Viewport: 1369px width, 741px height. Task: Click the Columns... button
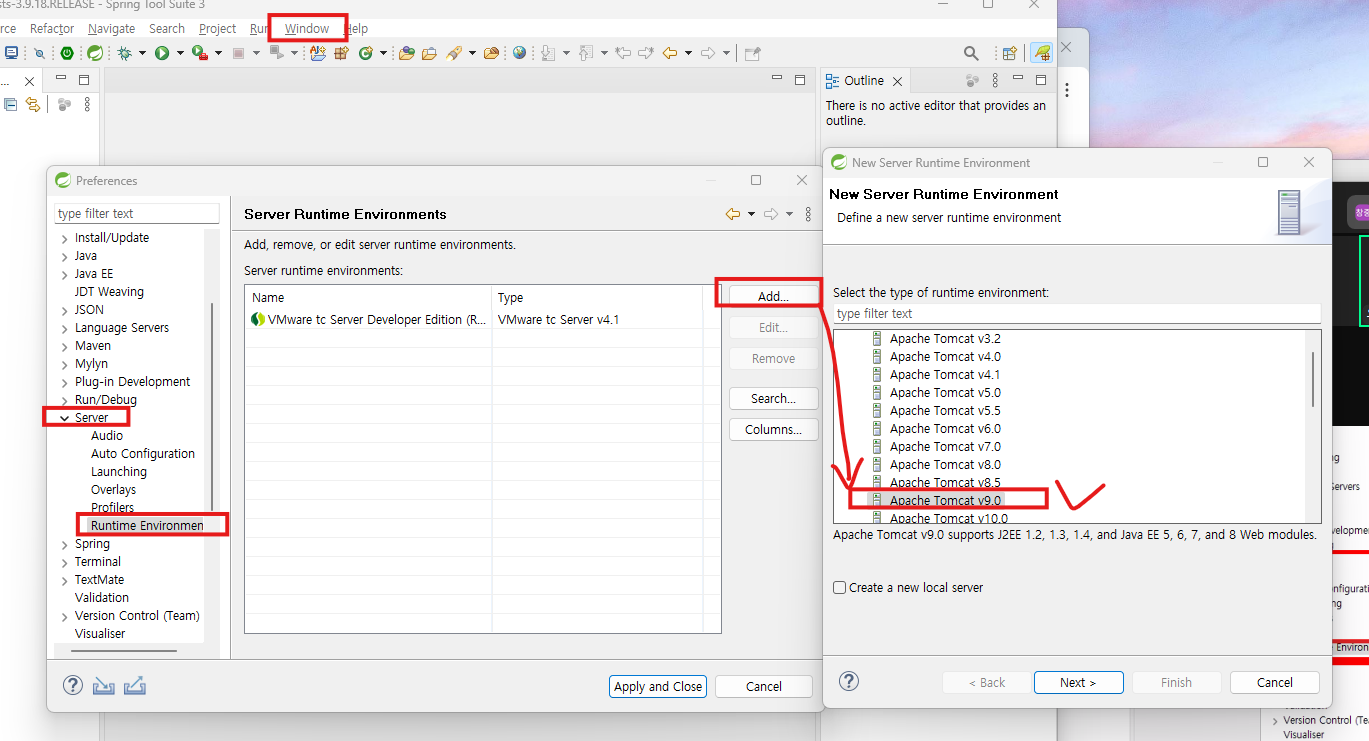click(x=773, y=429)
